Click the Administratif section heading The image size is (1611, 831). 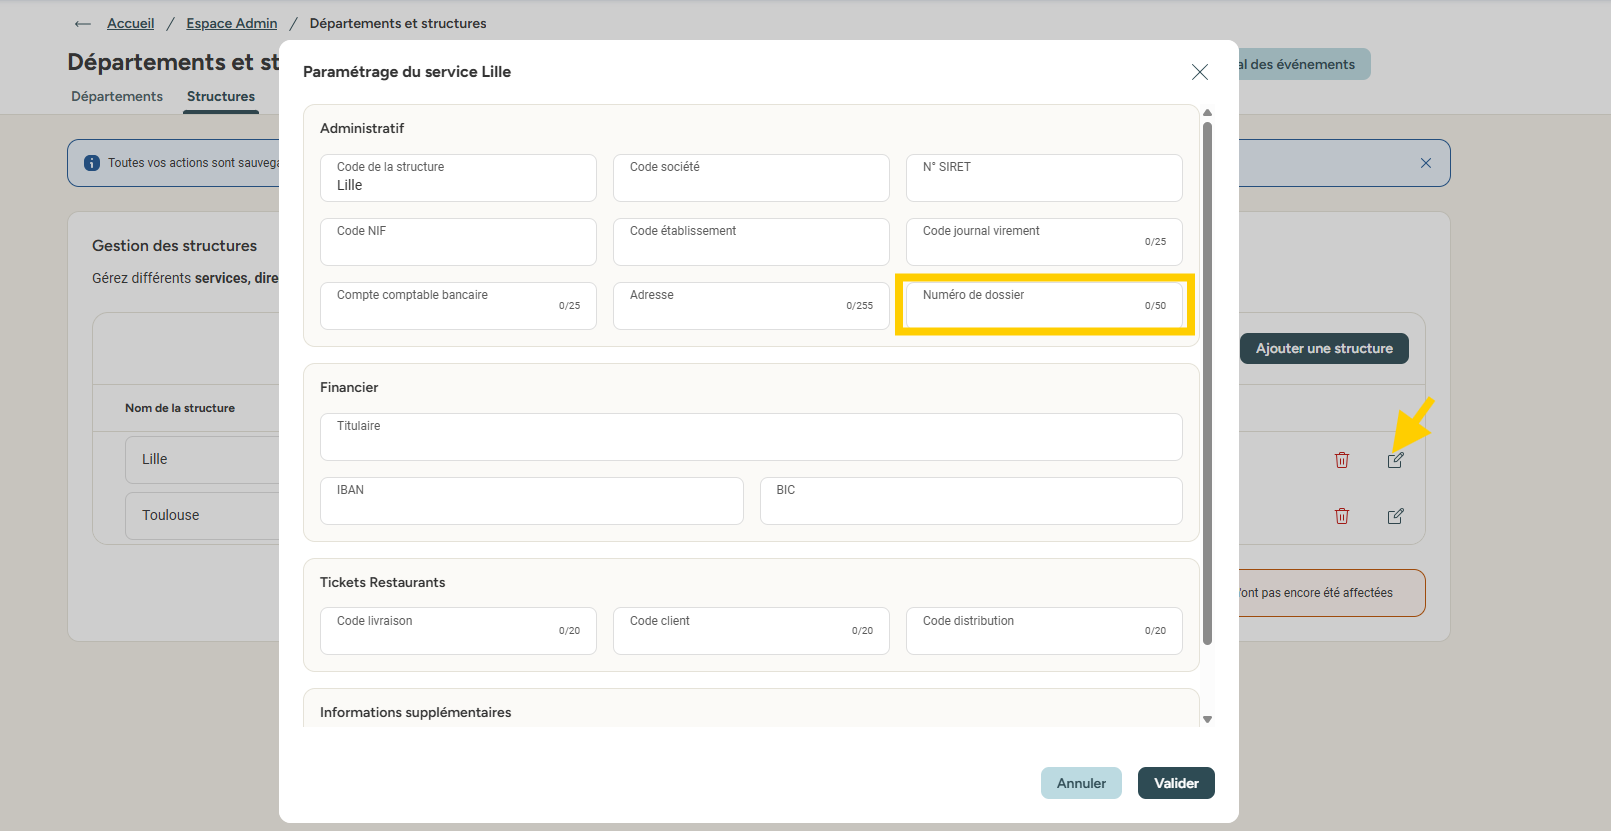(x=362, y=128)
